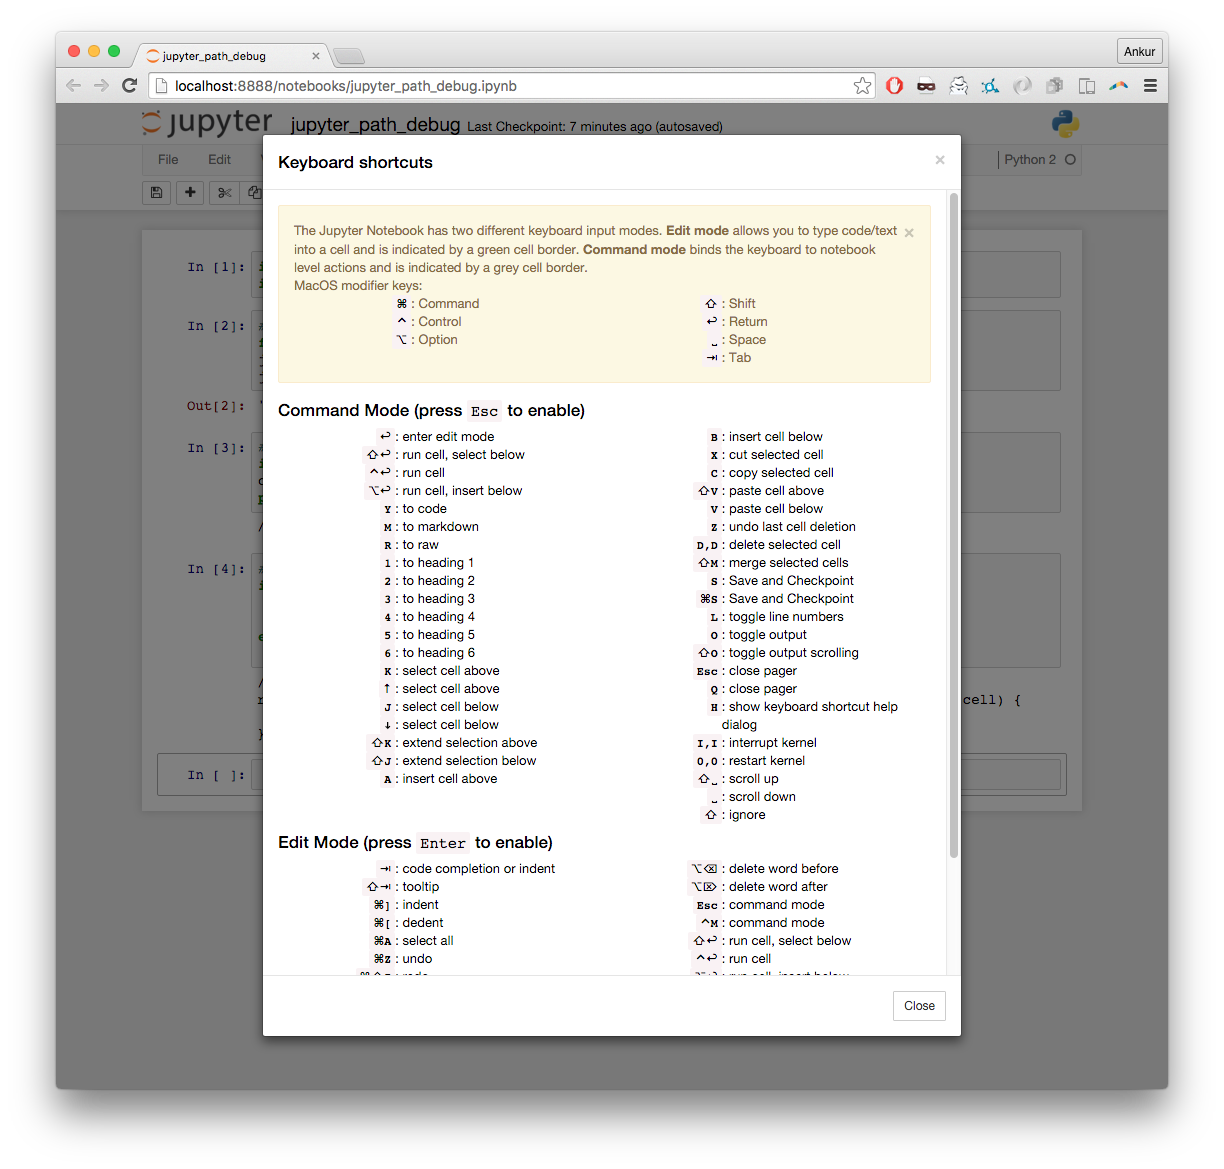Insert a new cell with the plus icon
Image resolution: width=1224 pixels, height=1169 pixels.
[x=190, y=192]
